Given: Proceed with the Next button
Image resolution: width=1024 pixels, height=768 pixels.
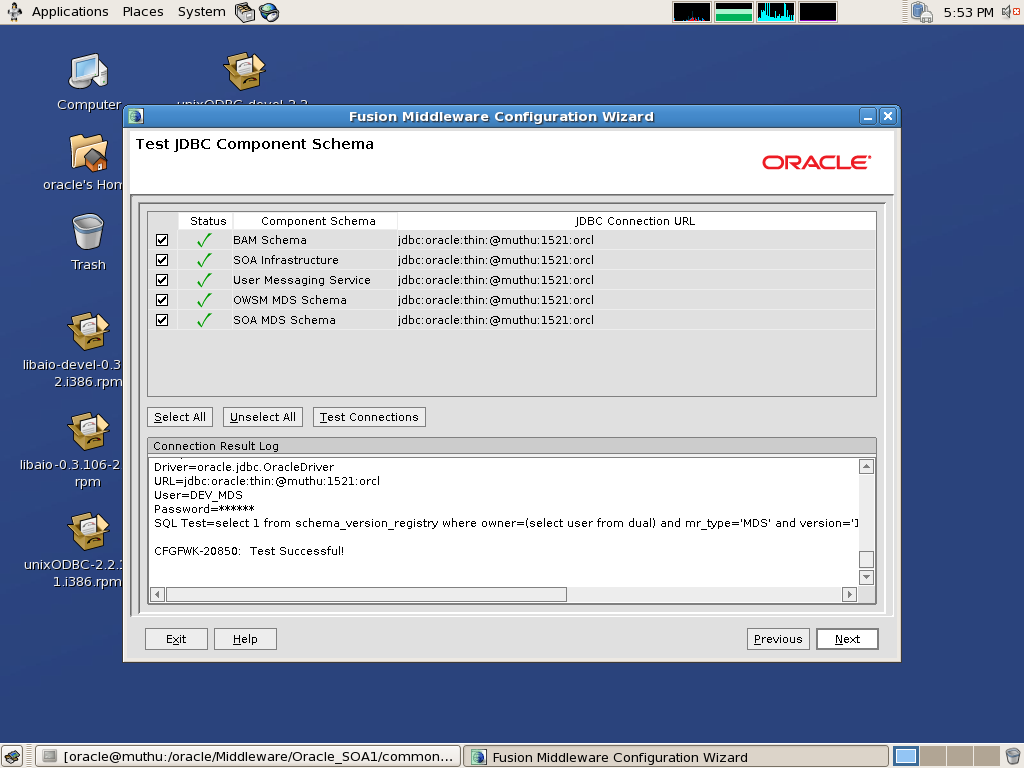Looking at the screenshot, I should [x=847, y=639].
